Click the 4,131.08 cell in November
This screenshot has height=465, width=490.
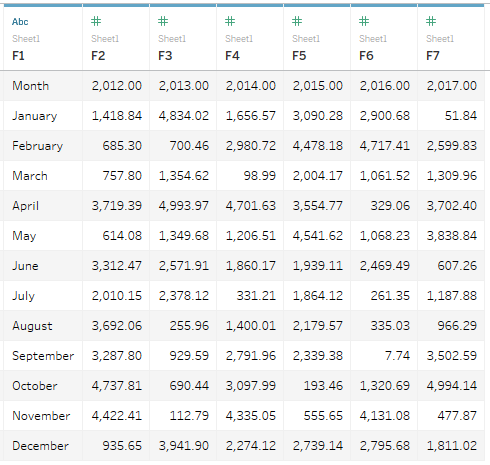[385, 416]
